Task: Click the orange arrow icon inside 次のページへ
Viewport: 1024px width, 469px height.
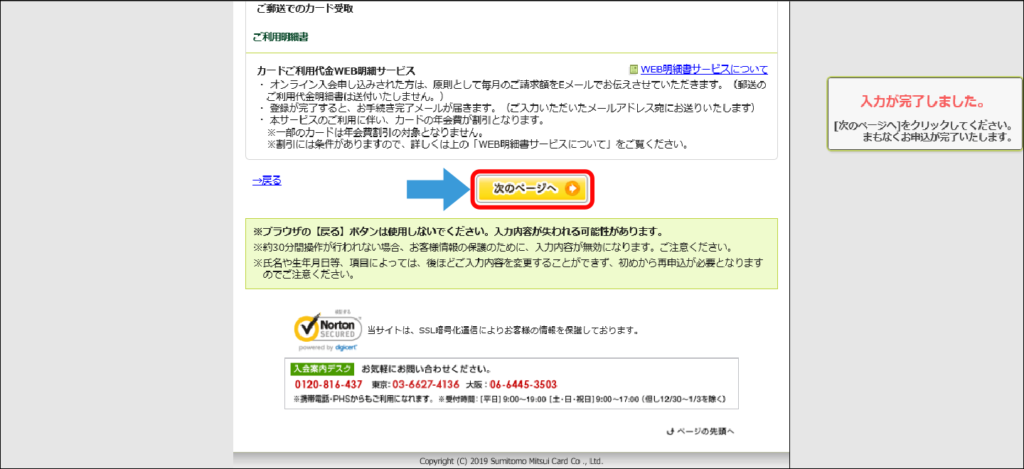Action: (x=572, y=189)
